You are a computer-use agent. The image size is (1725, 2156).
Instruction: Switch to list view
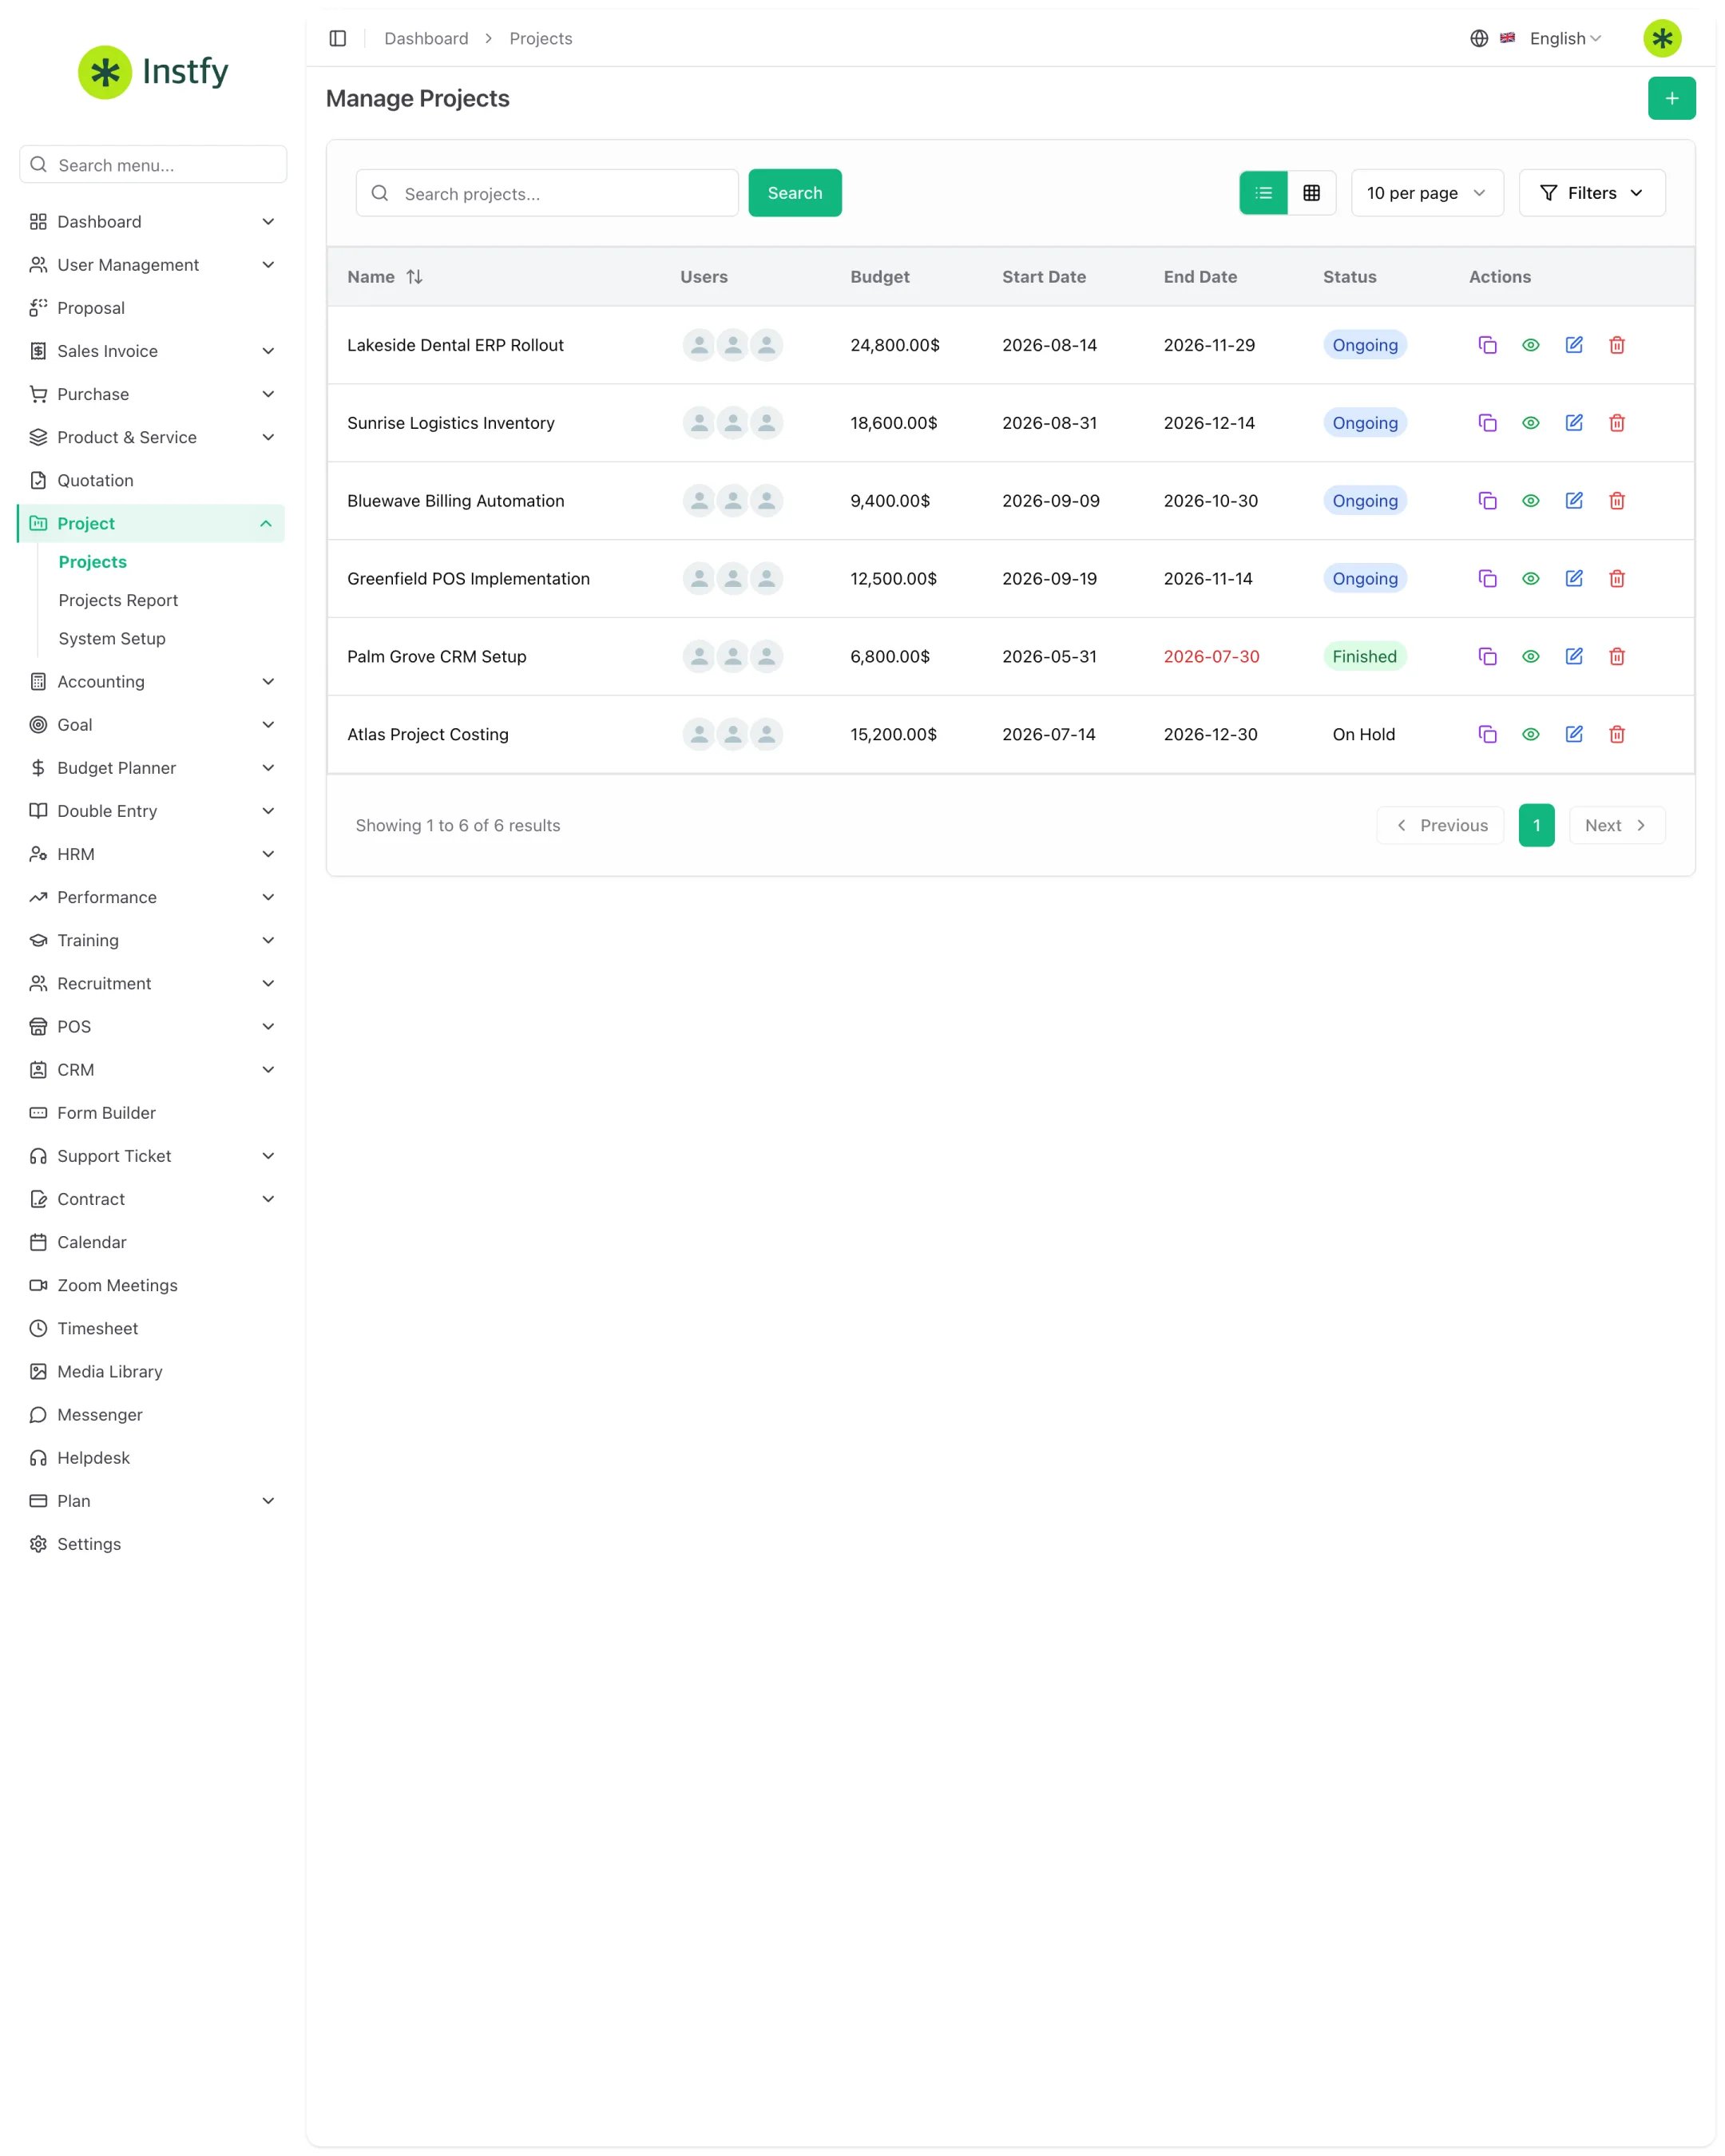coord(1263,193)
